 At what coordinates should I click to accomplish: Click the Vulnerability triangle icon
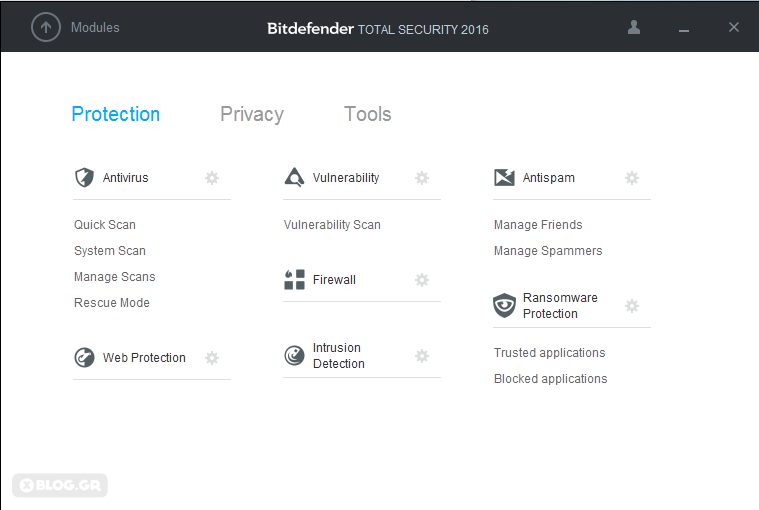coord(294,178)
